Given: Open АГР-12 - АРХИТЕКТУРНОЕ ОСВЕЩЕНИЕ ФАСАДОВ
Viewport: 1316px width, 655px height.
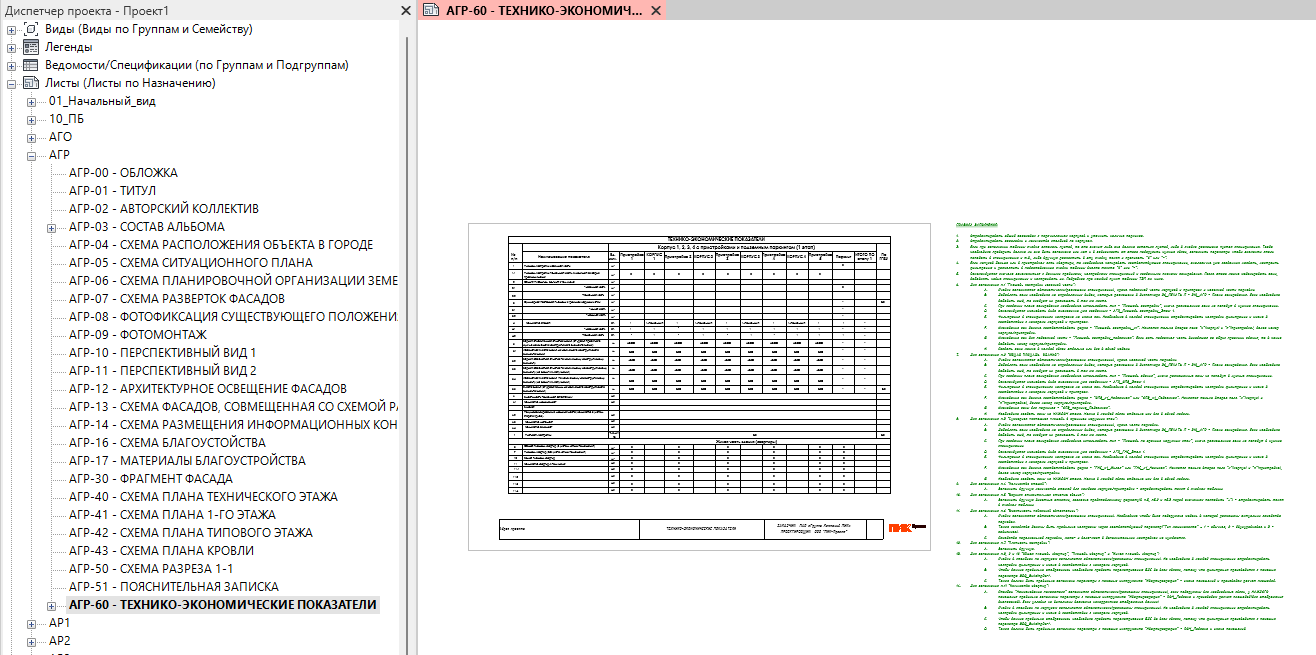Looking at the screenshot, I should tap(208, 389).
